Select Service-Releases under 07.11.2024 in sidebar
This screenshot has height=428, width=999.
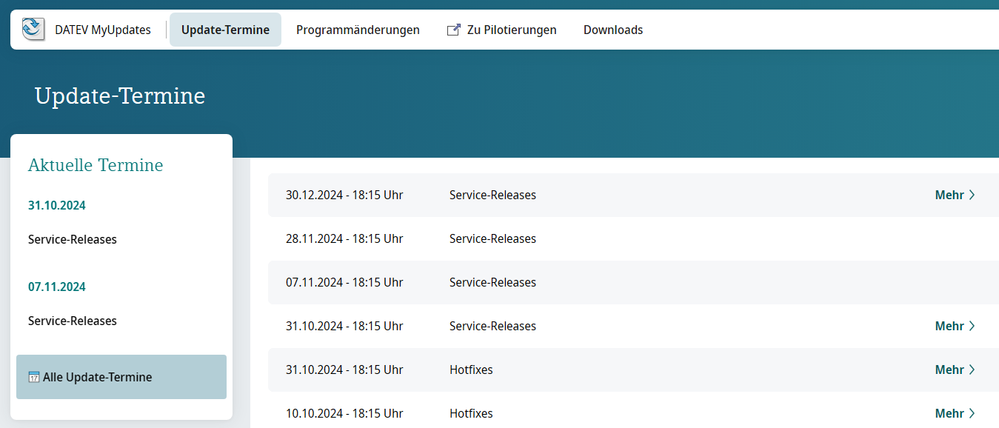(72, 321)
